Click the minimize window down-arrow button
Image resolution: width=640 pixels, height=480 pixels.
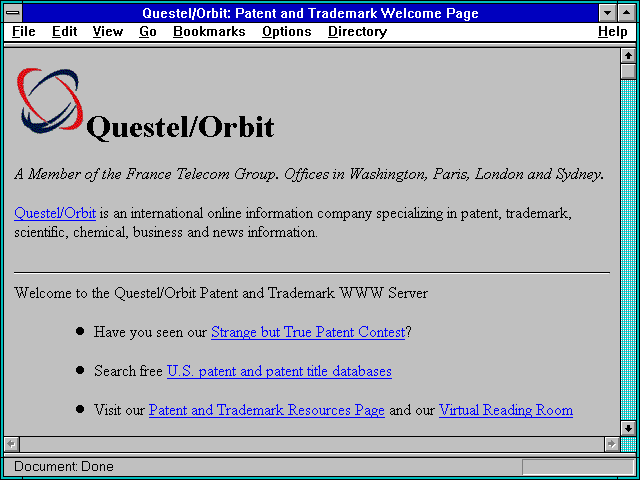tap(607, 13)
